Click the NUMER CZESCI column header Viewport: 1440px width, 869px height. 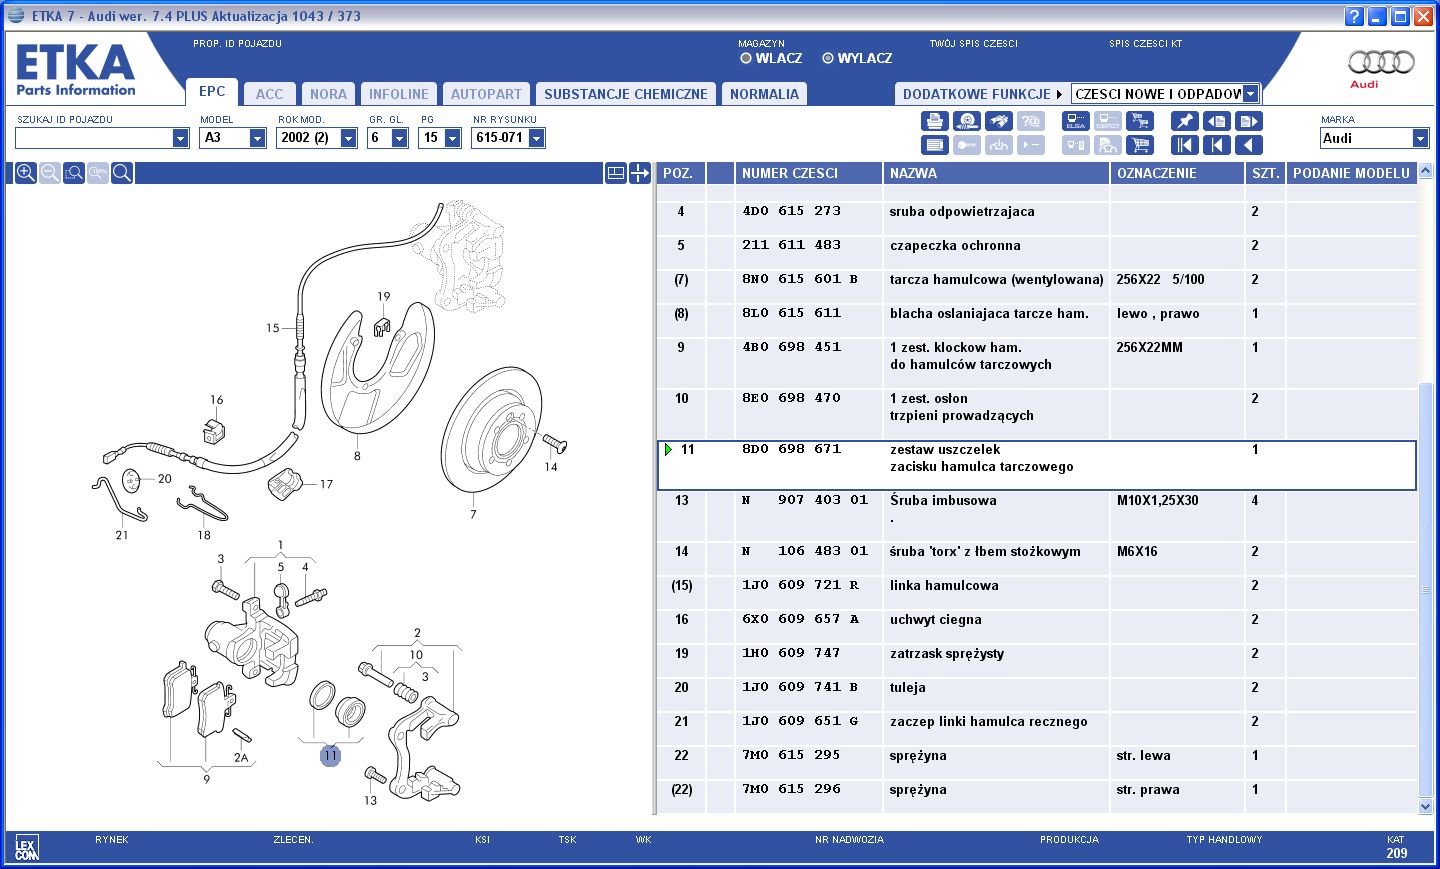[x=808, y=173]
